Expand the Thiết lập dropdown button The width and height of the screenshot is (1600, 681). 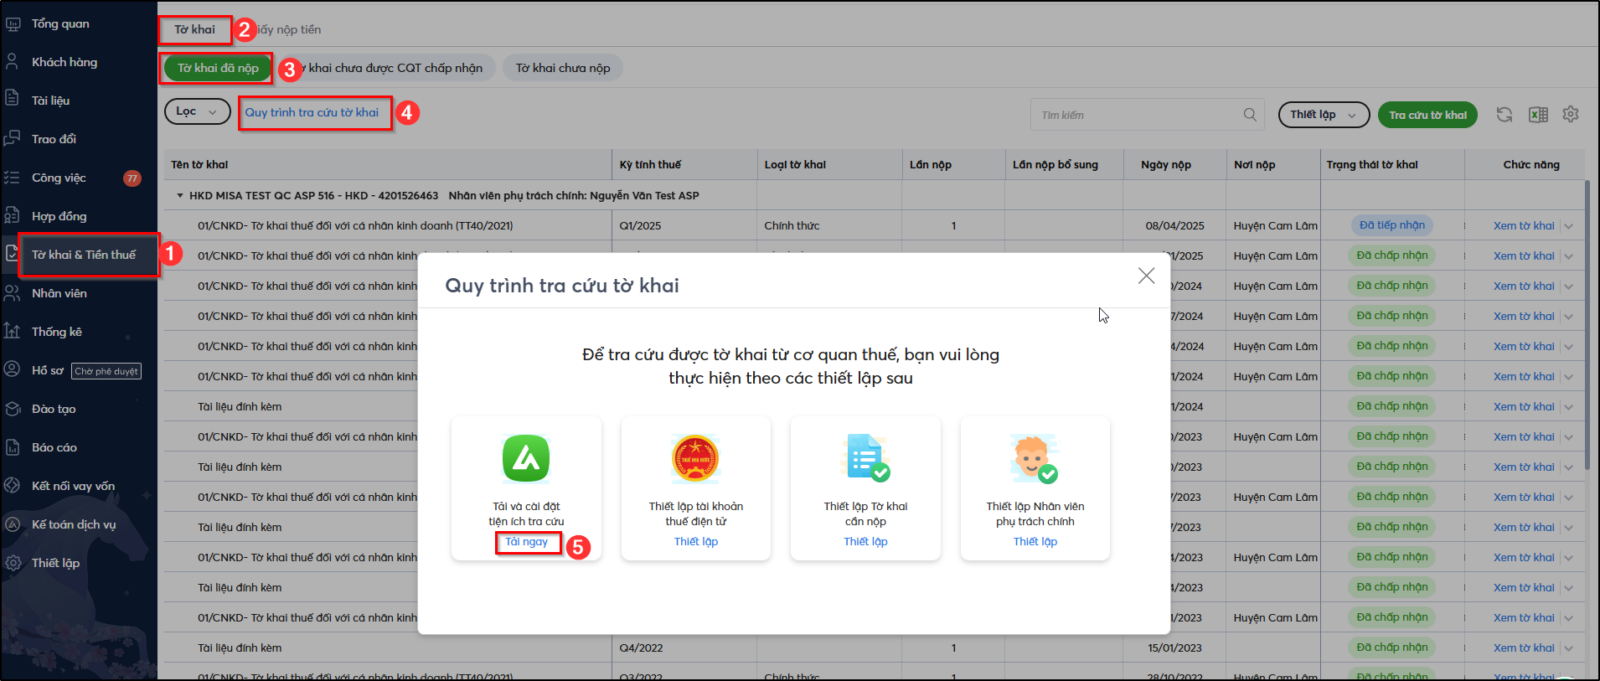(1323, 115)
